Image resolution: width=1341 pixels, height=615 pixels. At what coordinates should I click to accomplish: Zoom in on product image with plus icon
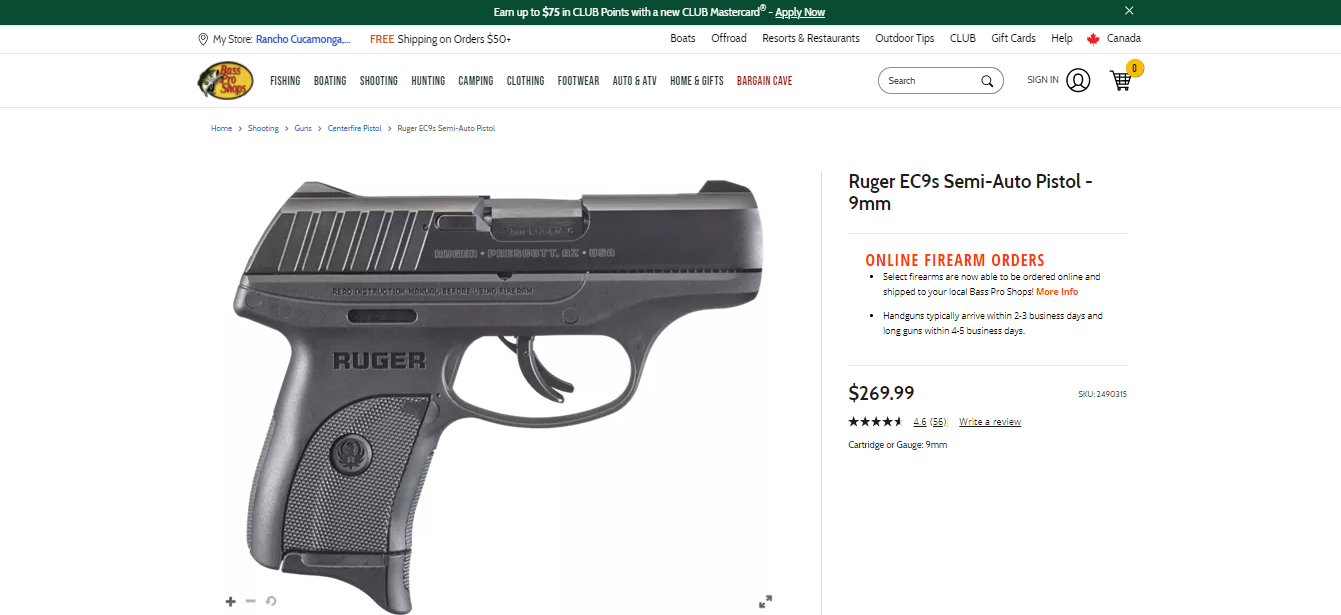point(231,601)
